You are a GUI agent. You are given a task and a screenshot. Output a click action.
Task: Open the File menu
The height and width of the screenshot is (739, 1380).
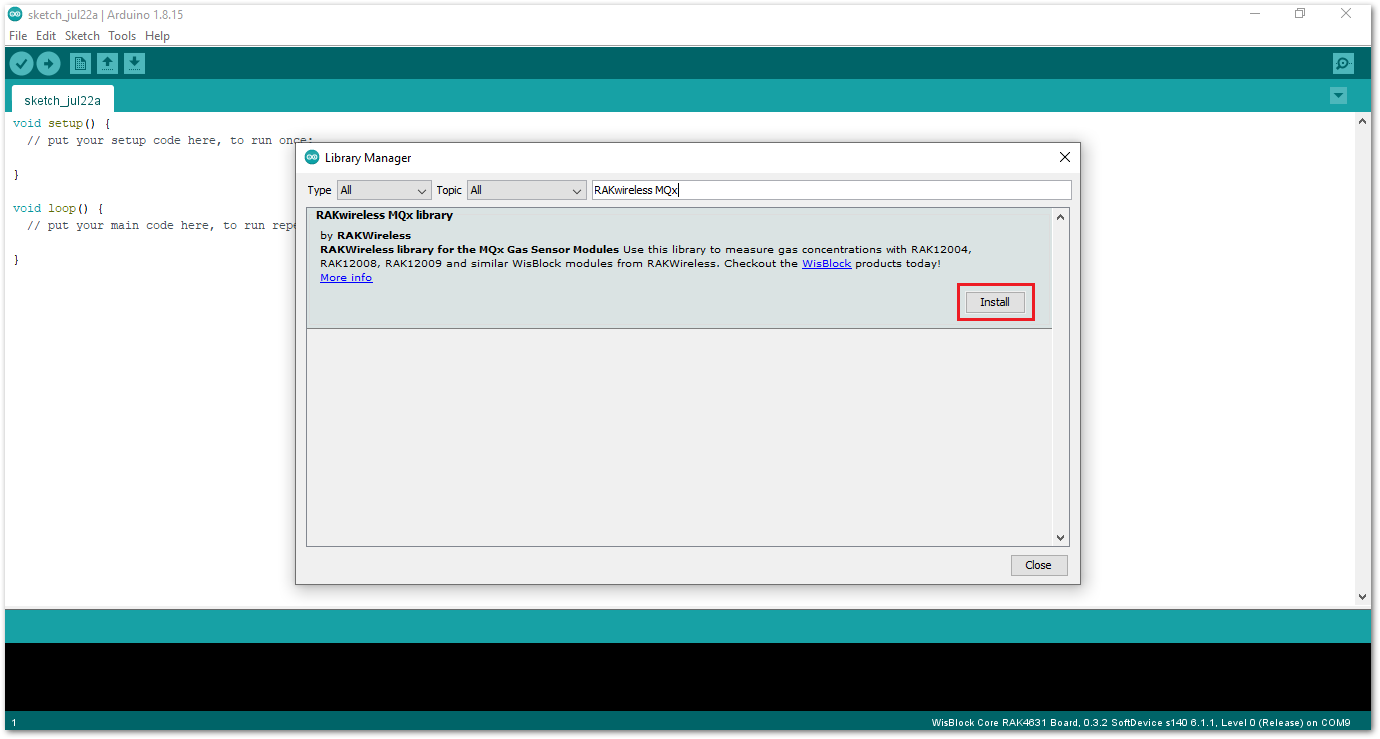point(19,36)
